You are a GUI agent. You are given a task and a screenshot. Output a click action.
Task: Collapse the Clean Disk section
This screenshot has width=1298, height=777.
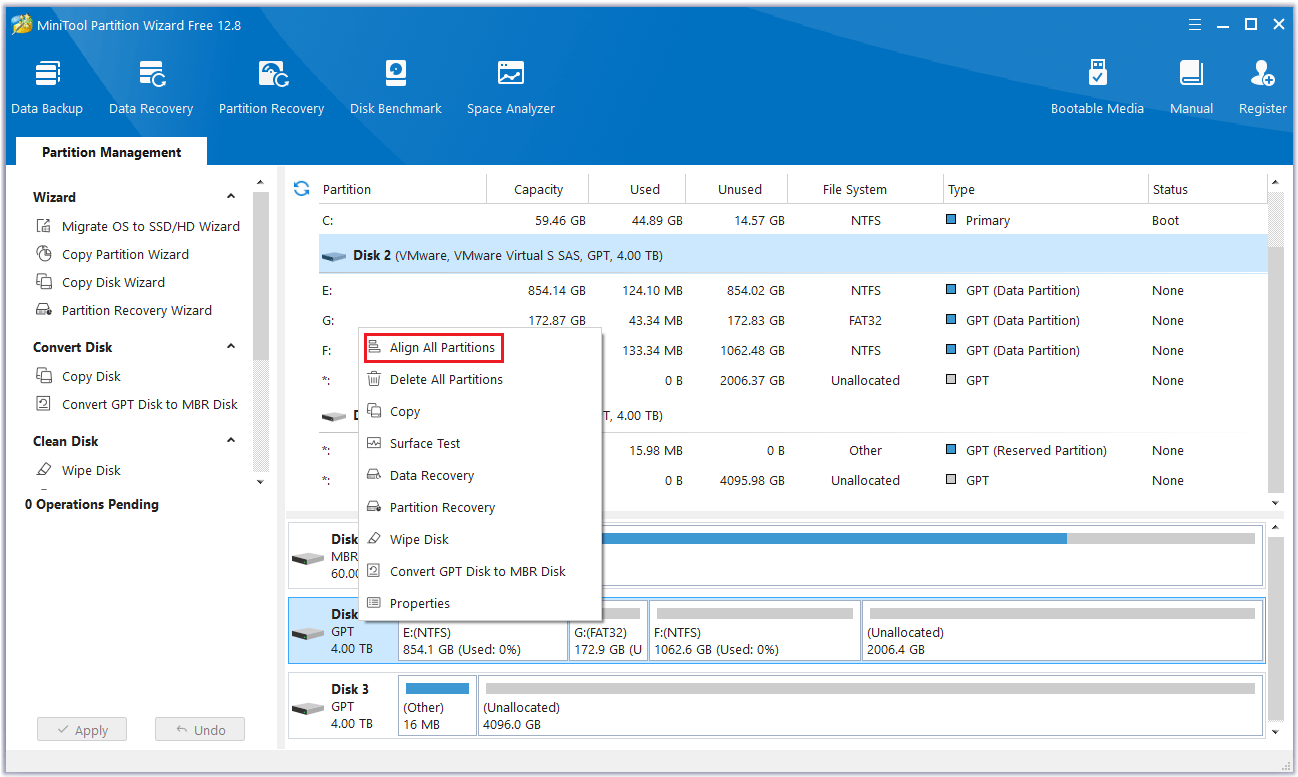point(231,441)
